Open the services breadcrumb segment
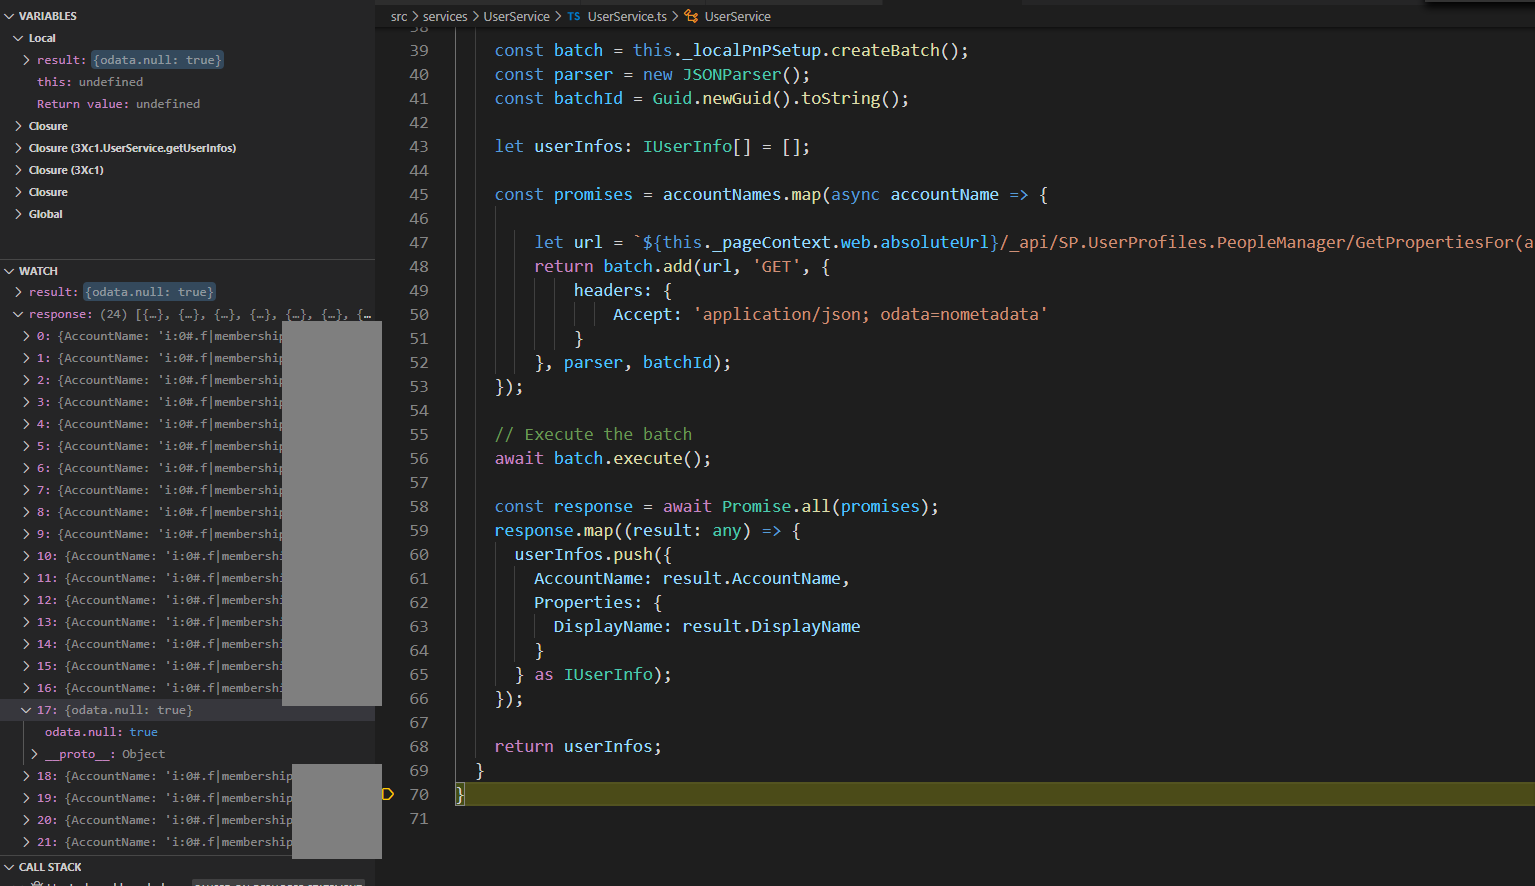Viewport: 1535px width, 886px height. (x=445, y=16)
